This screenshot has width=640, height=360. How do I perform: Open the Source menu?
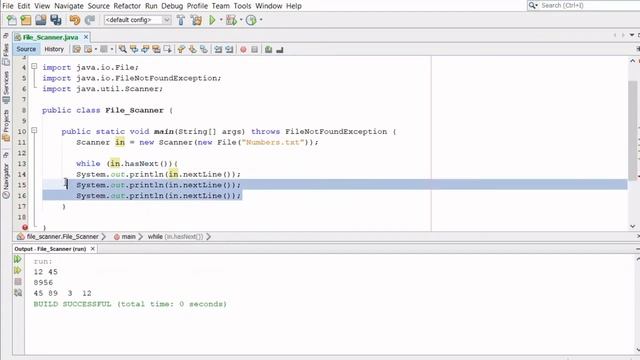(98, 6)
